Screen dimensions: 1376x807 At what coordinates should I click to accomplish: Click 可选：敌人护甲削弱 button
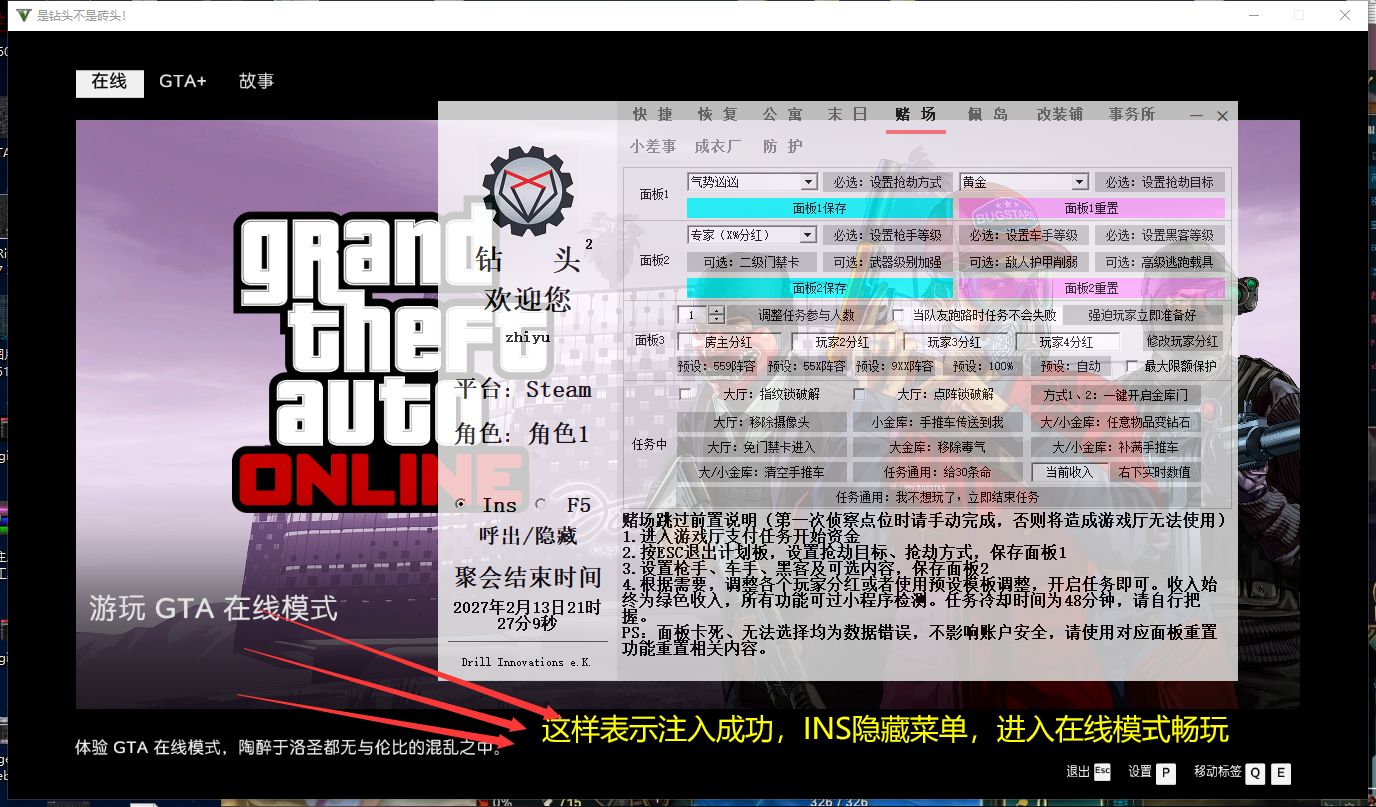tap(1024, 262)
